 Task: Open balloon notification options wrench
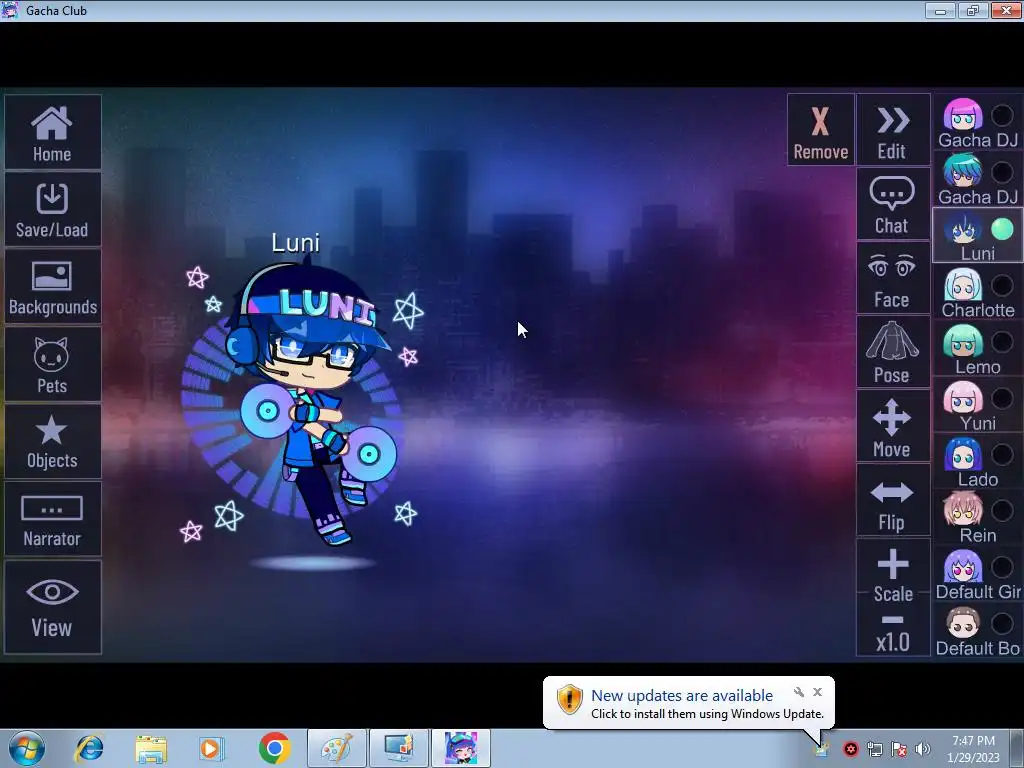point(799,692)
